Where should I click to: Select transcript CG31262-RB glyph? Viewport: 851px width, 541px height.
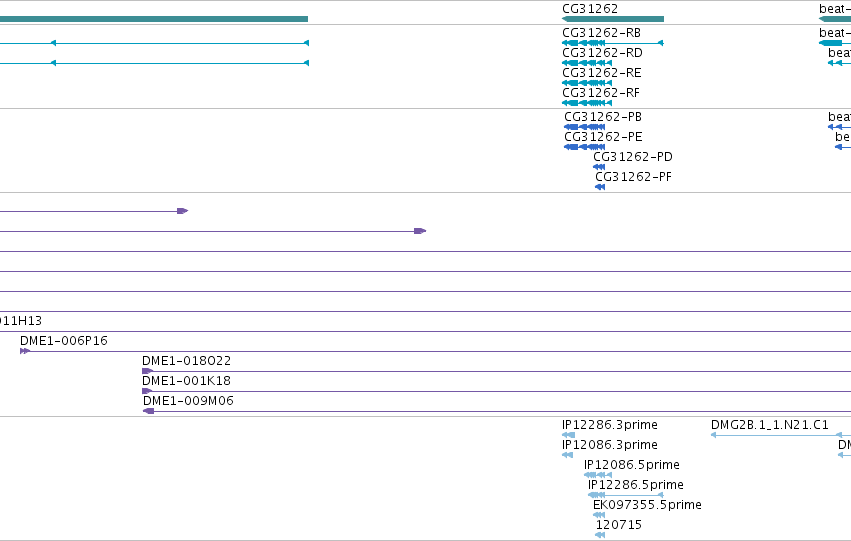tap(613, 43)
